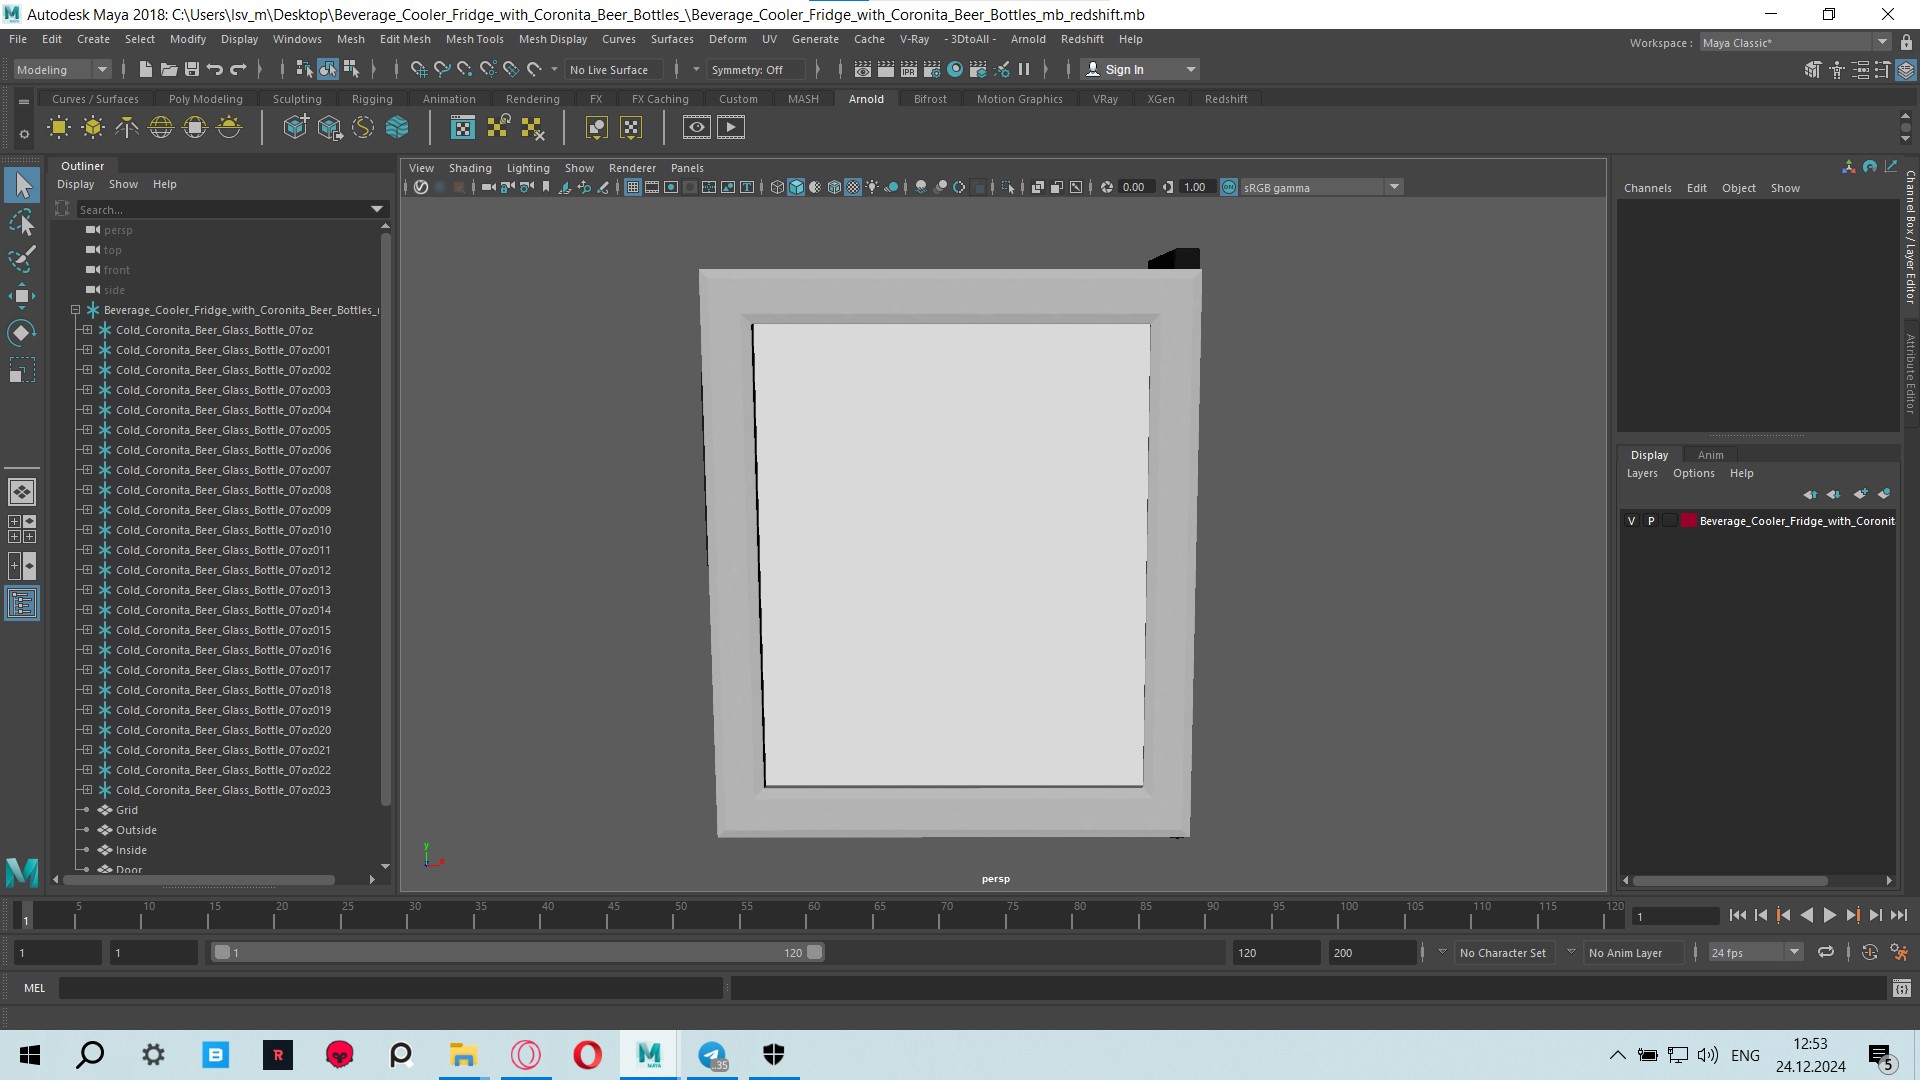Screen dimensions: 1920x1080
Task: Click the No Character Set button
Action: pyautogui.click(x=1502, y=953)
